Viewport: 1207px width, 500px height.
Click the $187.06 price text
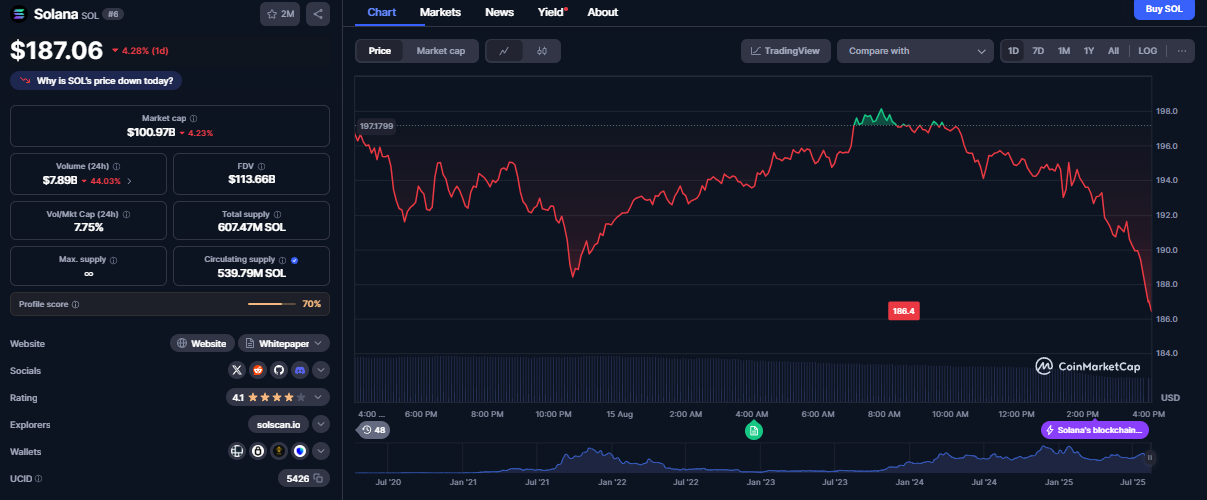[57, 50]
